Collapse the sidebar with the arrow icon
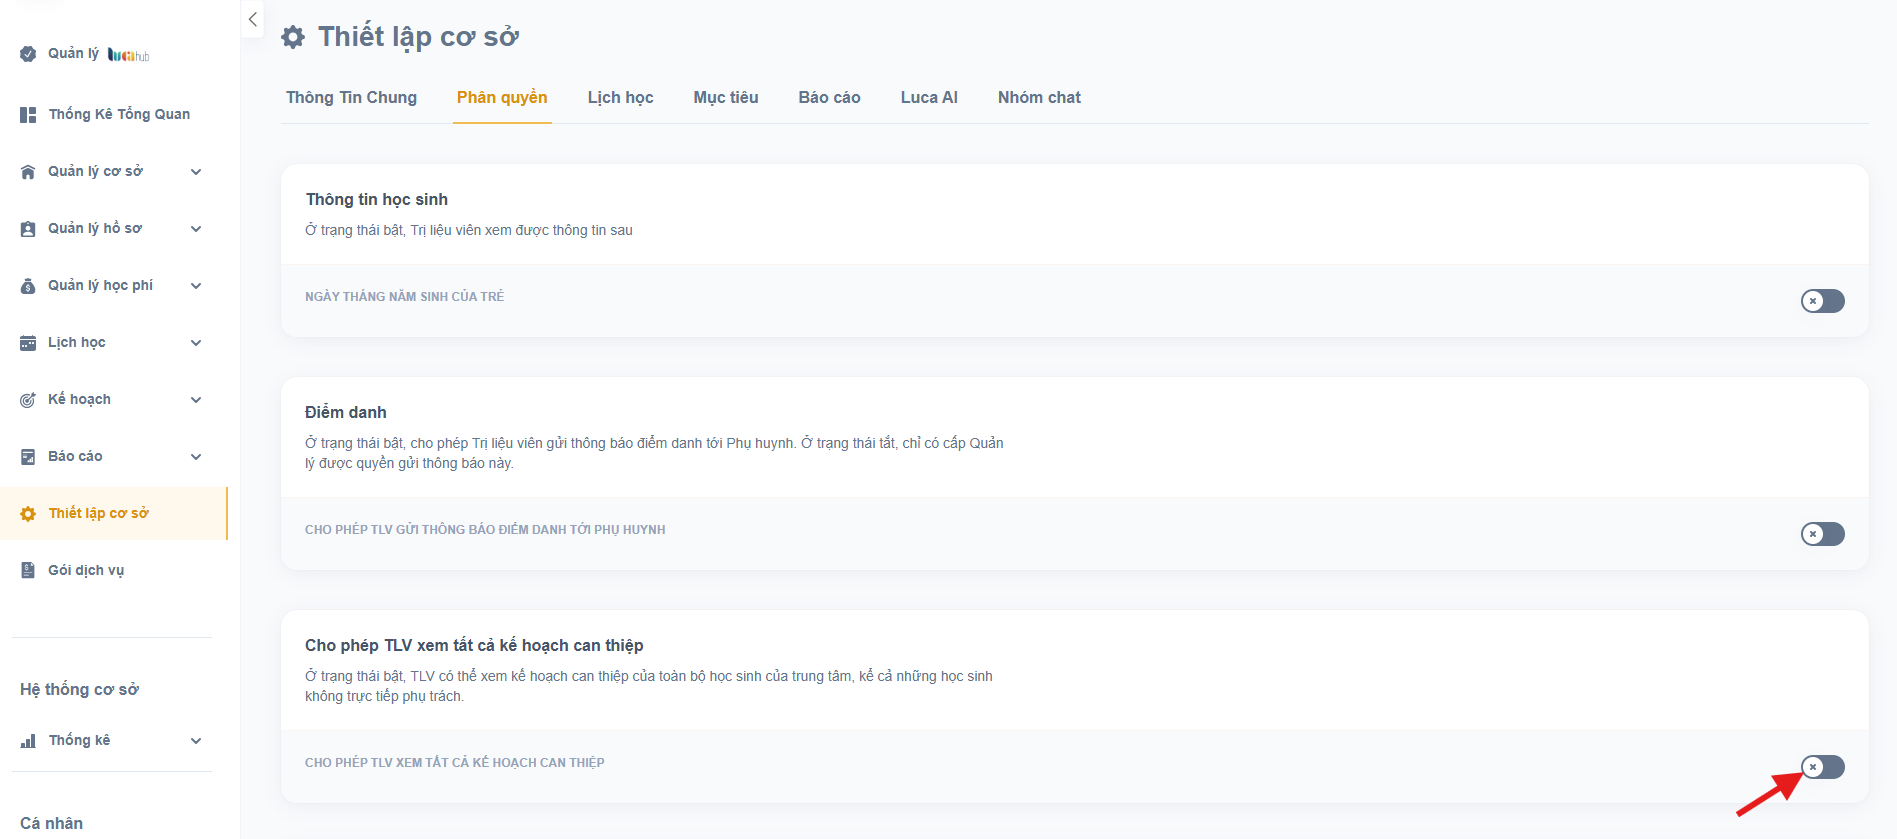The image size is (1897, 839). [253, 19]
